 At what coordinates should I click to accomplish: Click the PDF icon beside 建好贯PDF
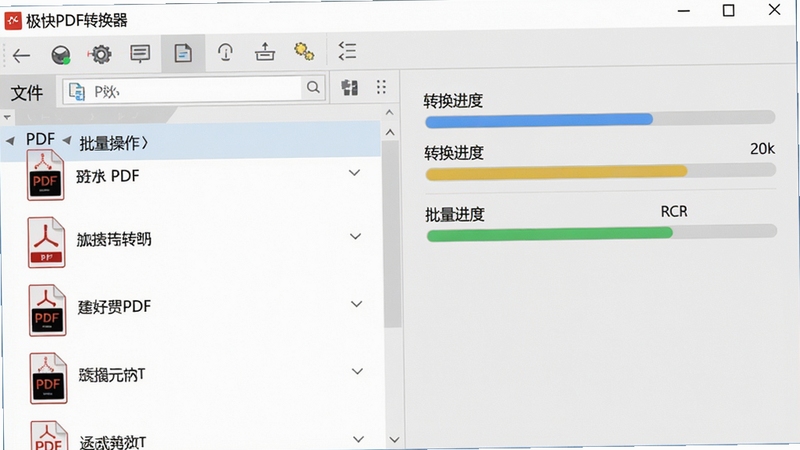[47, 310]
